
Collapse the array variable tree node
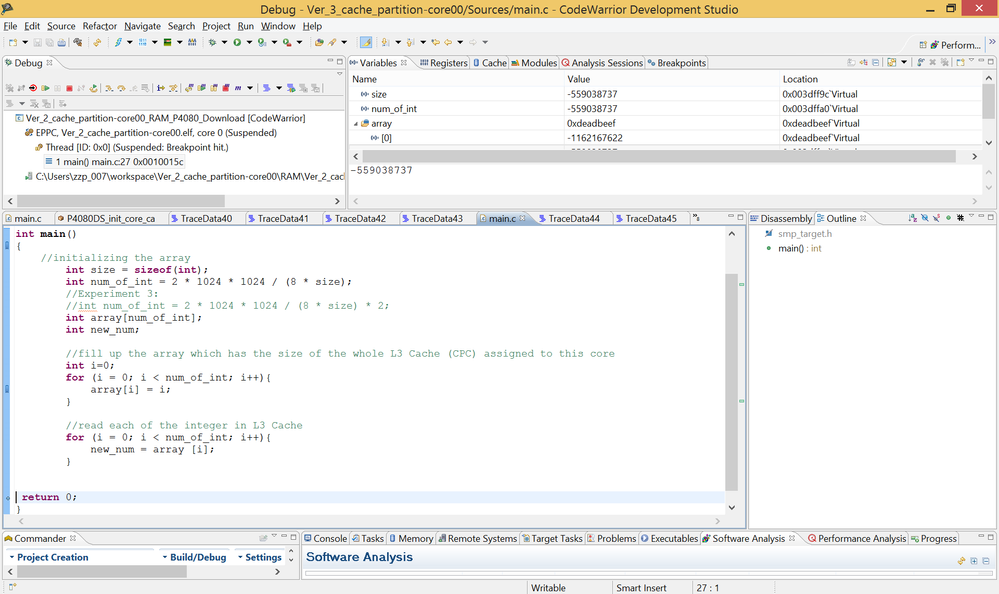(x=356, y=124)
